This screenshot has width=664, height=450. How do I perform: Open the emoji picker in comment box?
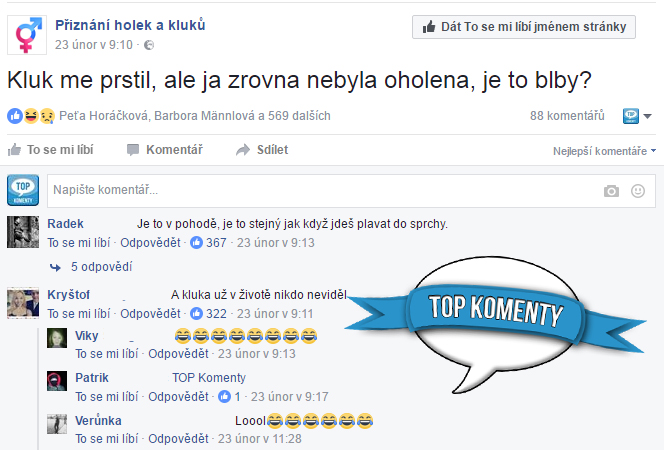638,191
